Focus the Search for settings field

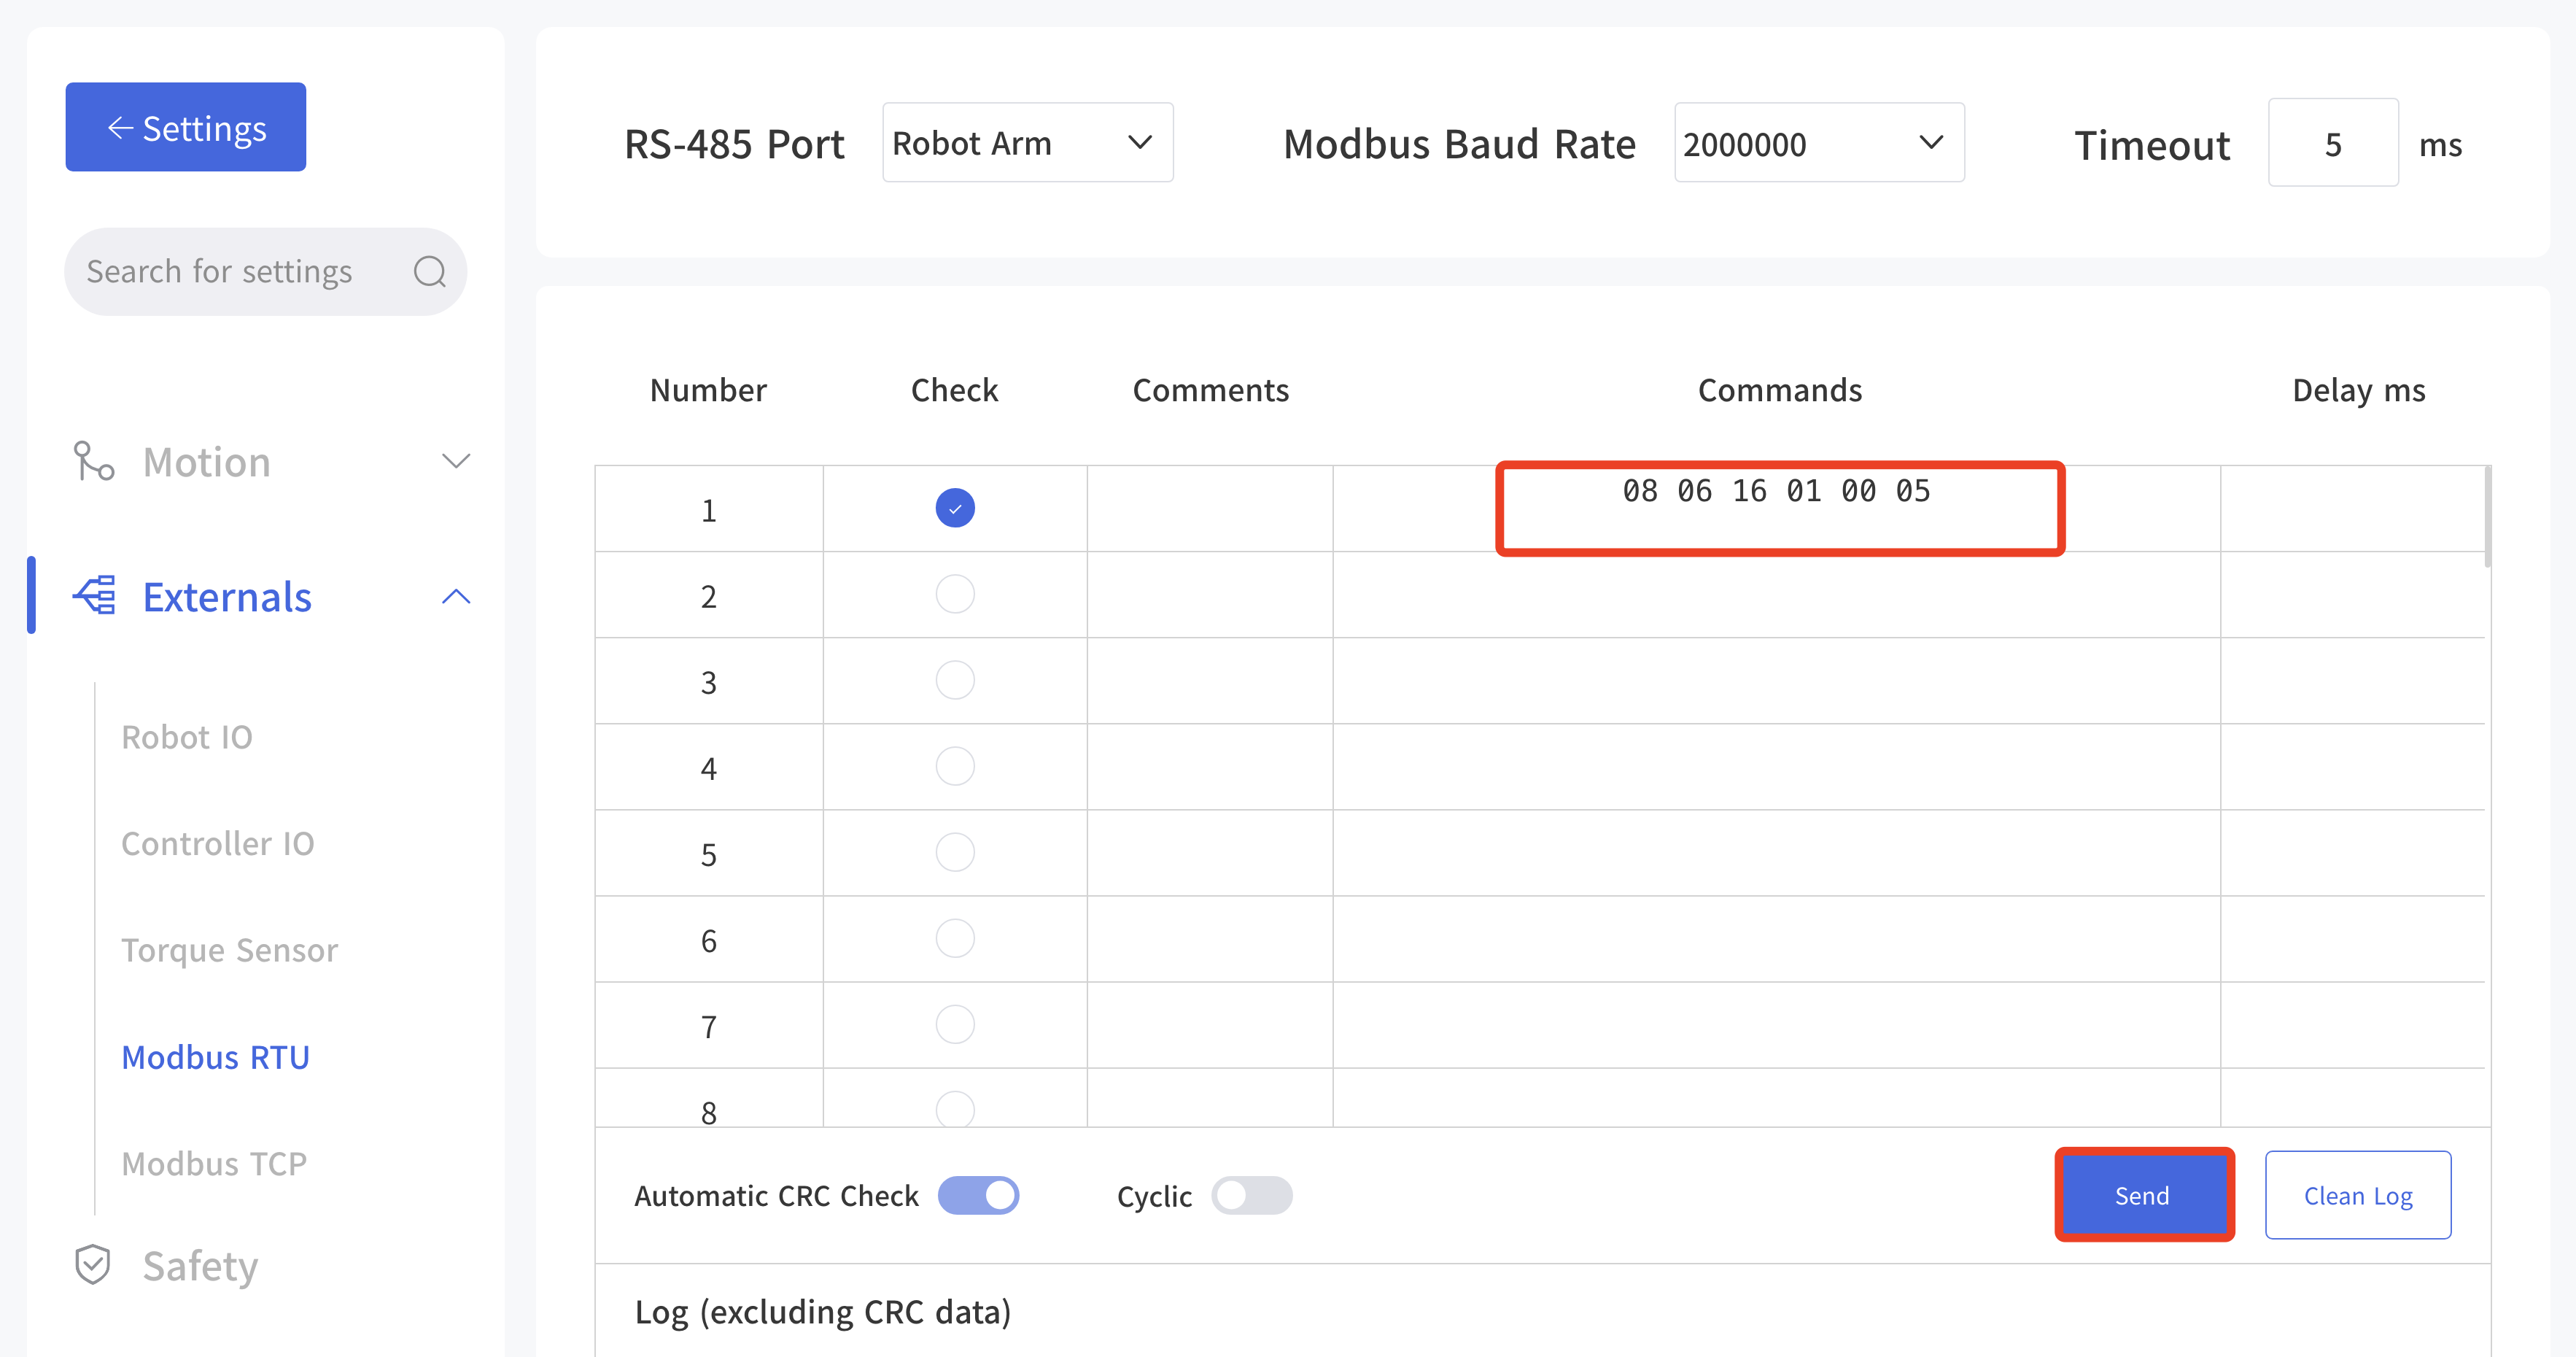266,271
